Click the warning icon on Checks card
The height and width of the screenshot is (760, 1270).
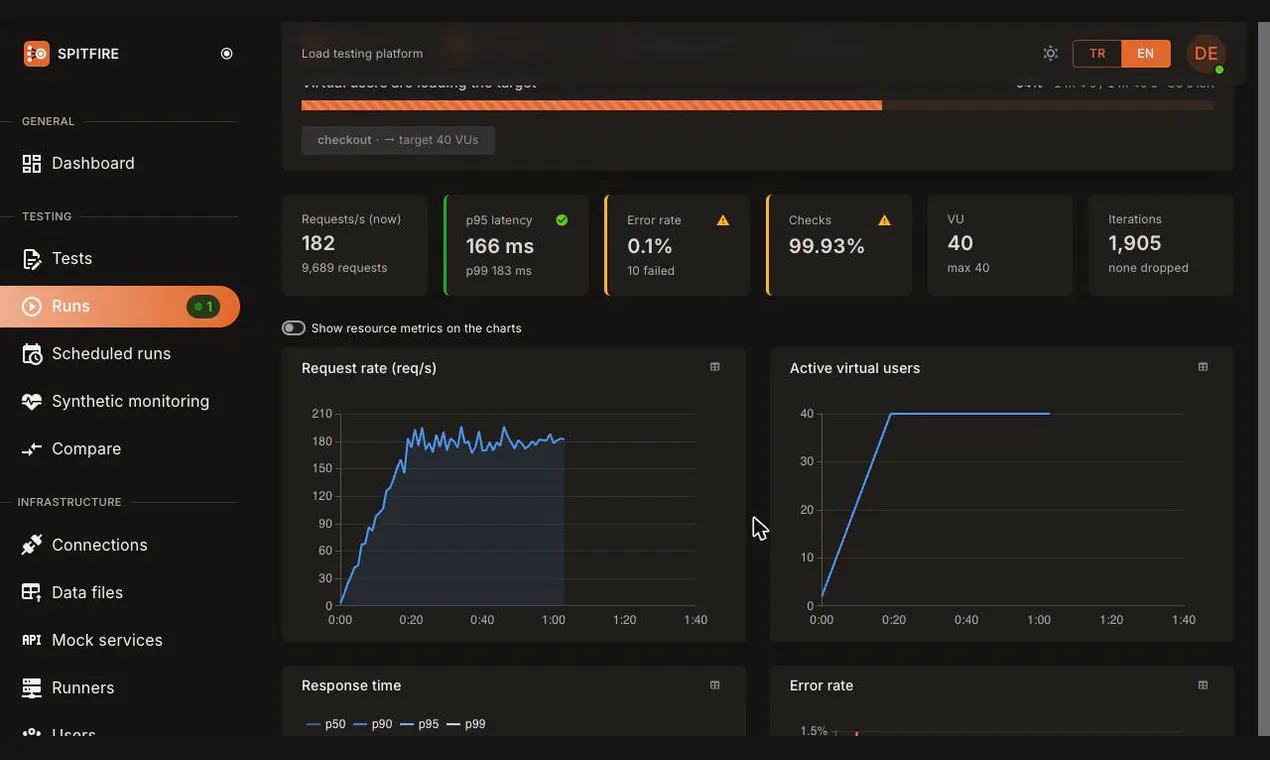pos(884,220)
